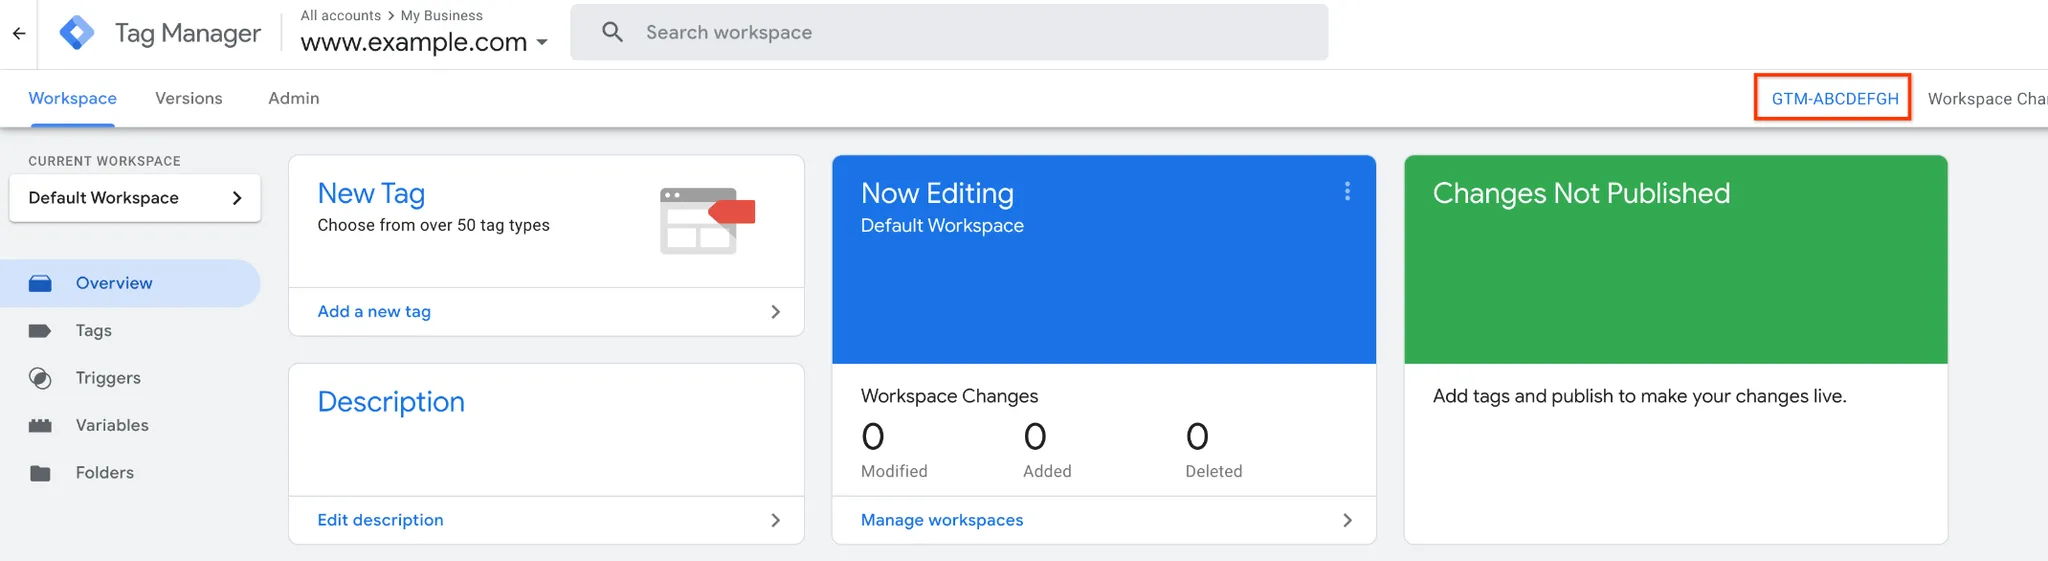Open the Variables section
Image resolution: width=2048 pixels, height=561 pixels.
pos(112,425)
